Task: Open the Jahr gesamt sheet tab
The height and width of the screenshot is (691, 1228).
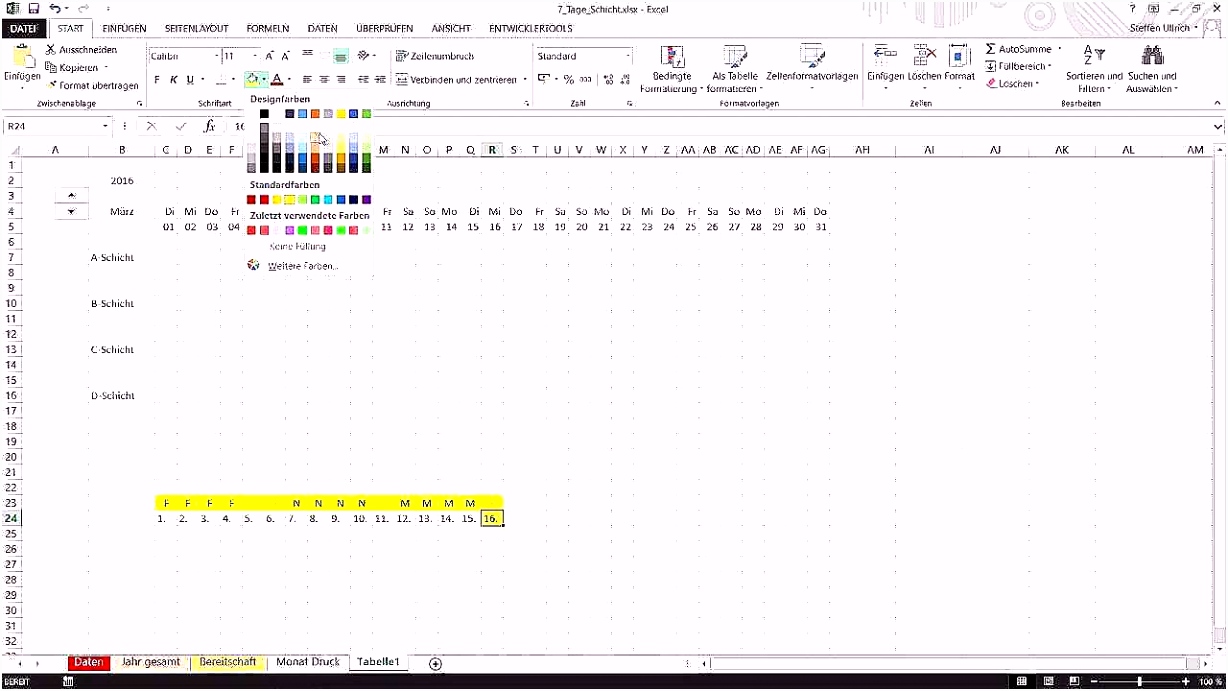Action: pyautogui.click(x=150, y=662)
